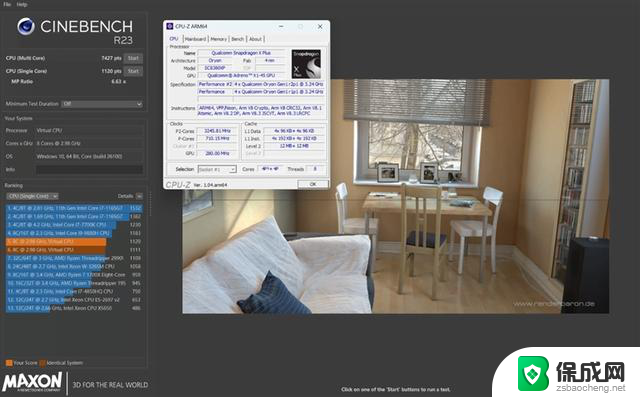Minimize the CPU-Z ARM64 window
640x397 pixels.
coord(281,27)
